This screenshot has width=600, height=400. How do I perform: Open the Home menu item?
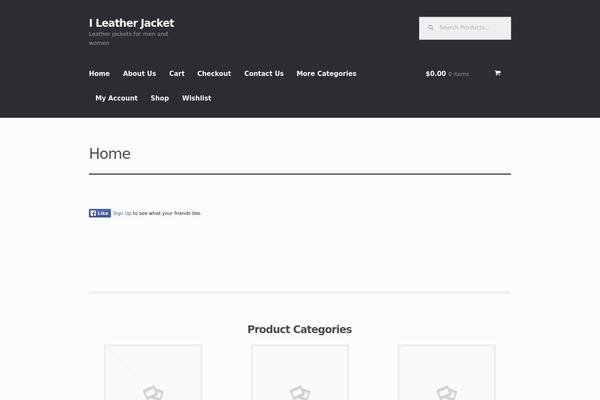coord(99,73)
